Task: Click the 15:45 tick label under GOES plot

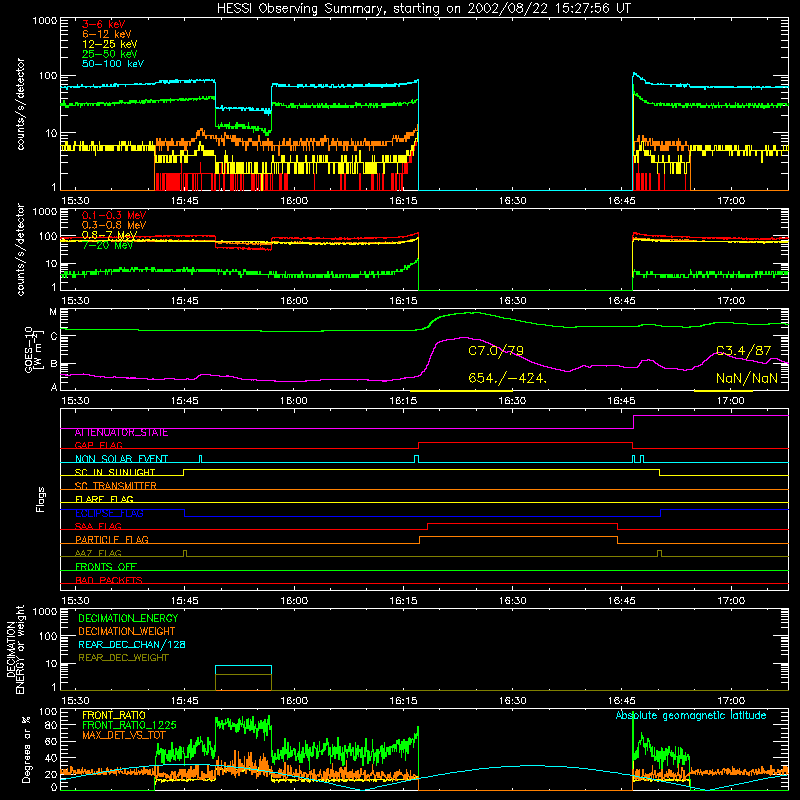Action: [185, 401]
